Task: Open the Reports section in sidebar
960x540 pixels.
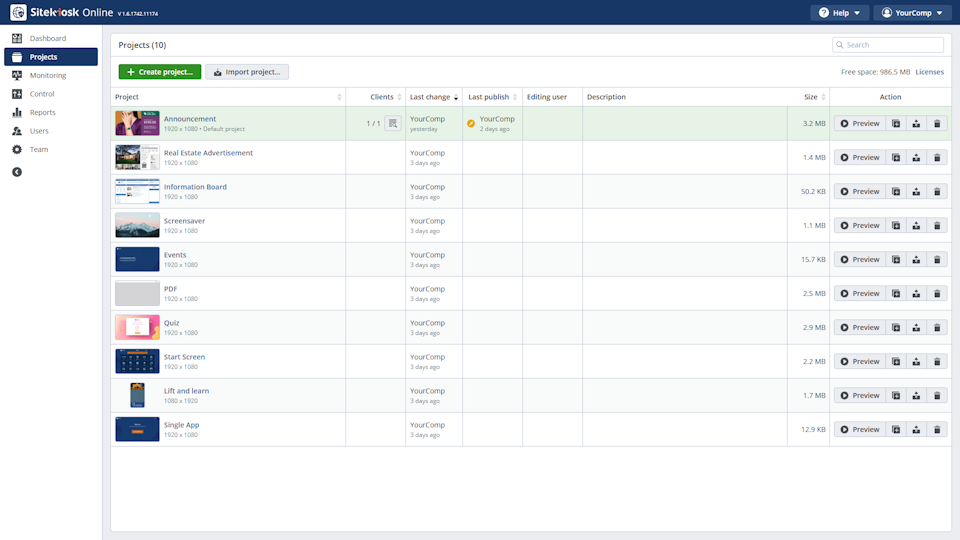Action: [x=43, y=113]
